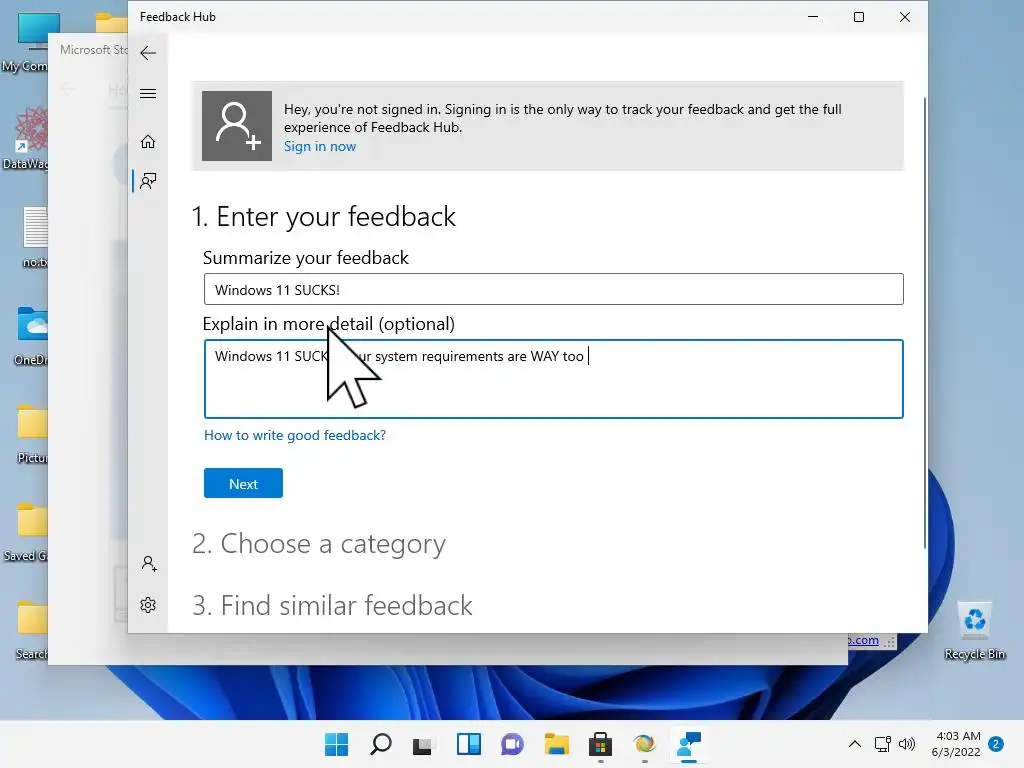Expand the 3. Find similar feedback step

coord(332,605)
